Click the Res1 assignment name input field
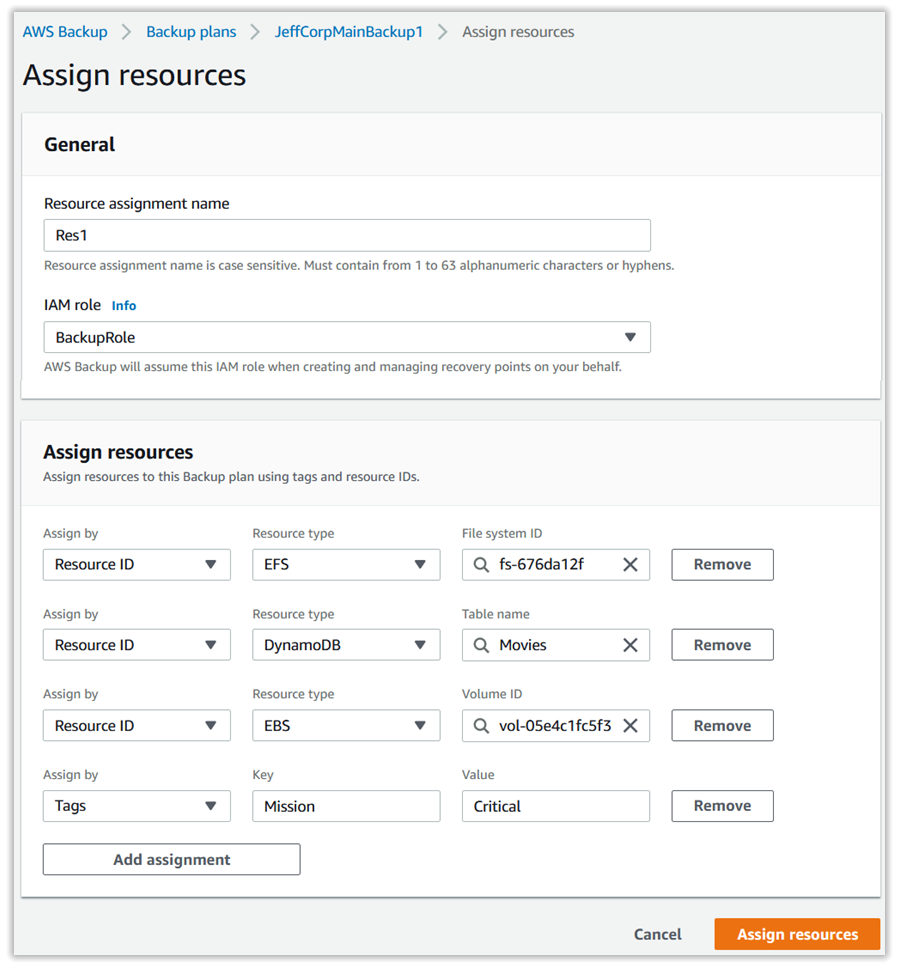Image resolution: width=900 pixels, height=965 pixels. pos(346,234)
